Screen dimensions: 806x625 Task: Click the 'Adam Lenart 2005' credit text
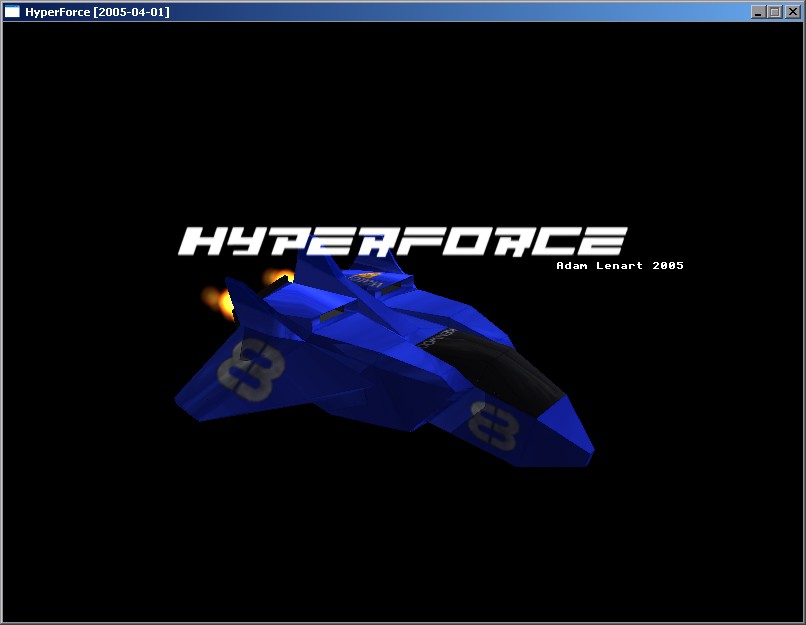pos(619,266)
